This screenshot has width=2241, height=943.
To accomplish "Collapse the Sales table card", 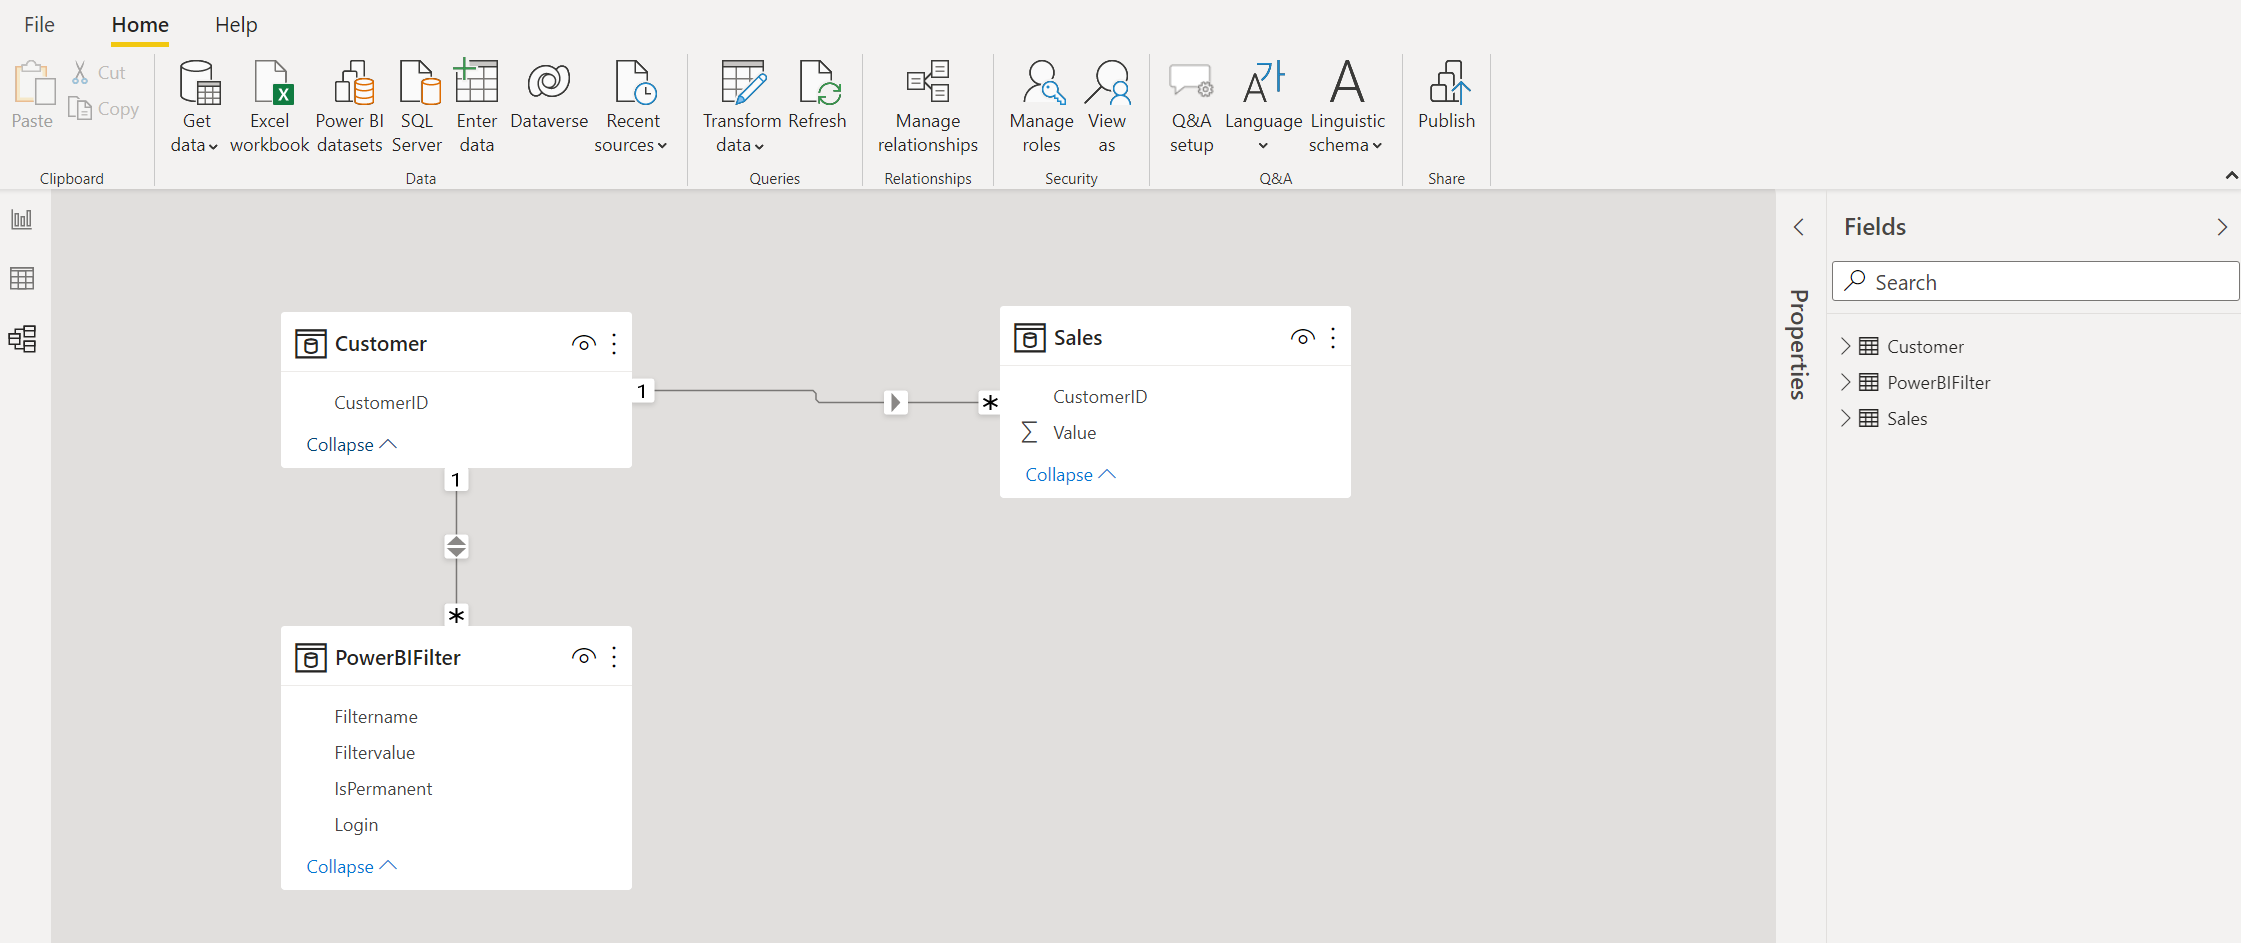I will (1069, 475).
